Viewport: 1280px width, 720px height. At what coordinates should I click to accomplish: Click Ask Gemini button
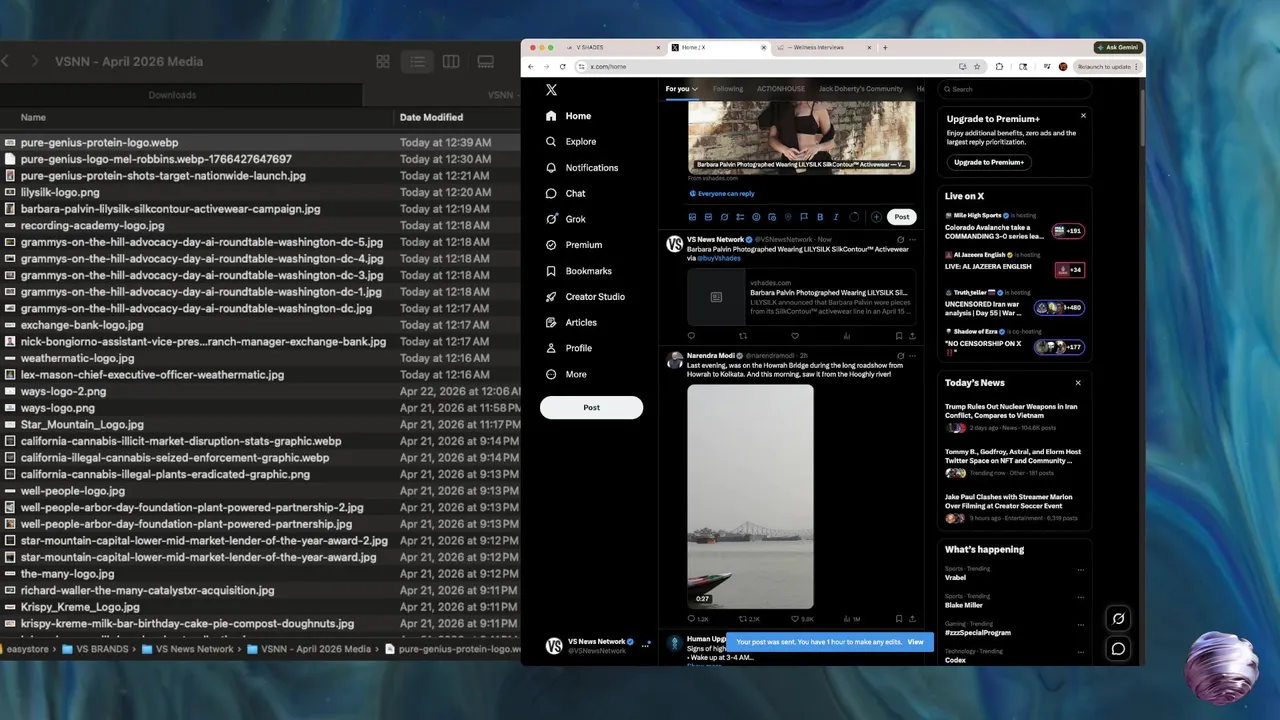[x=1118, y=47]
